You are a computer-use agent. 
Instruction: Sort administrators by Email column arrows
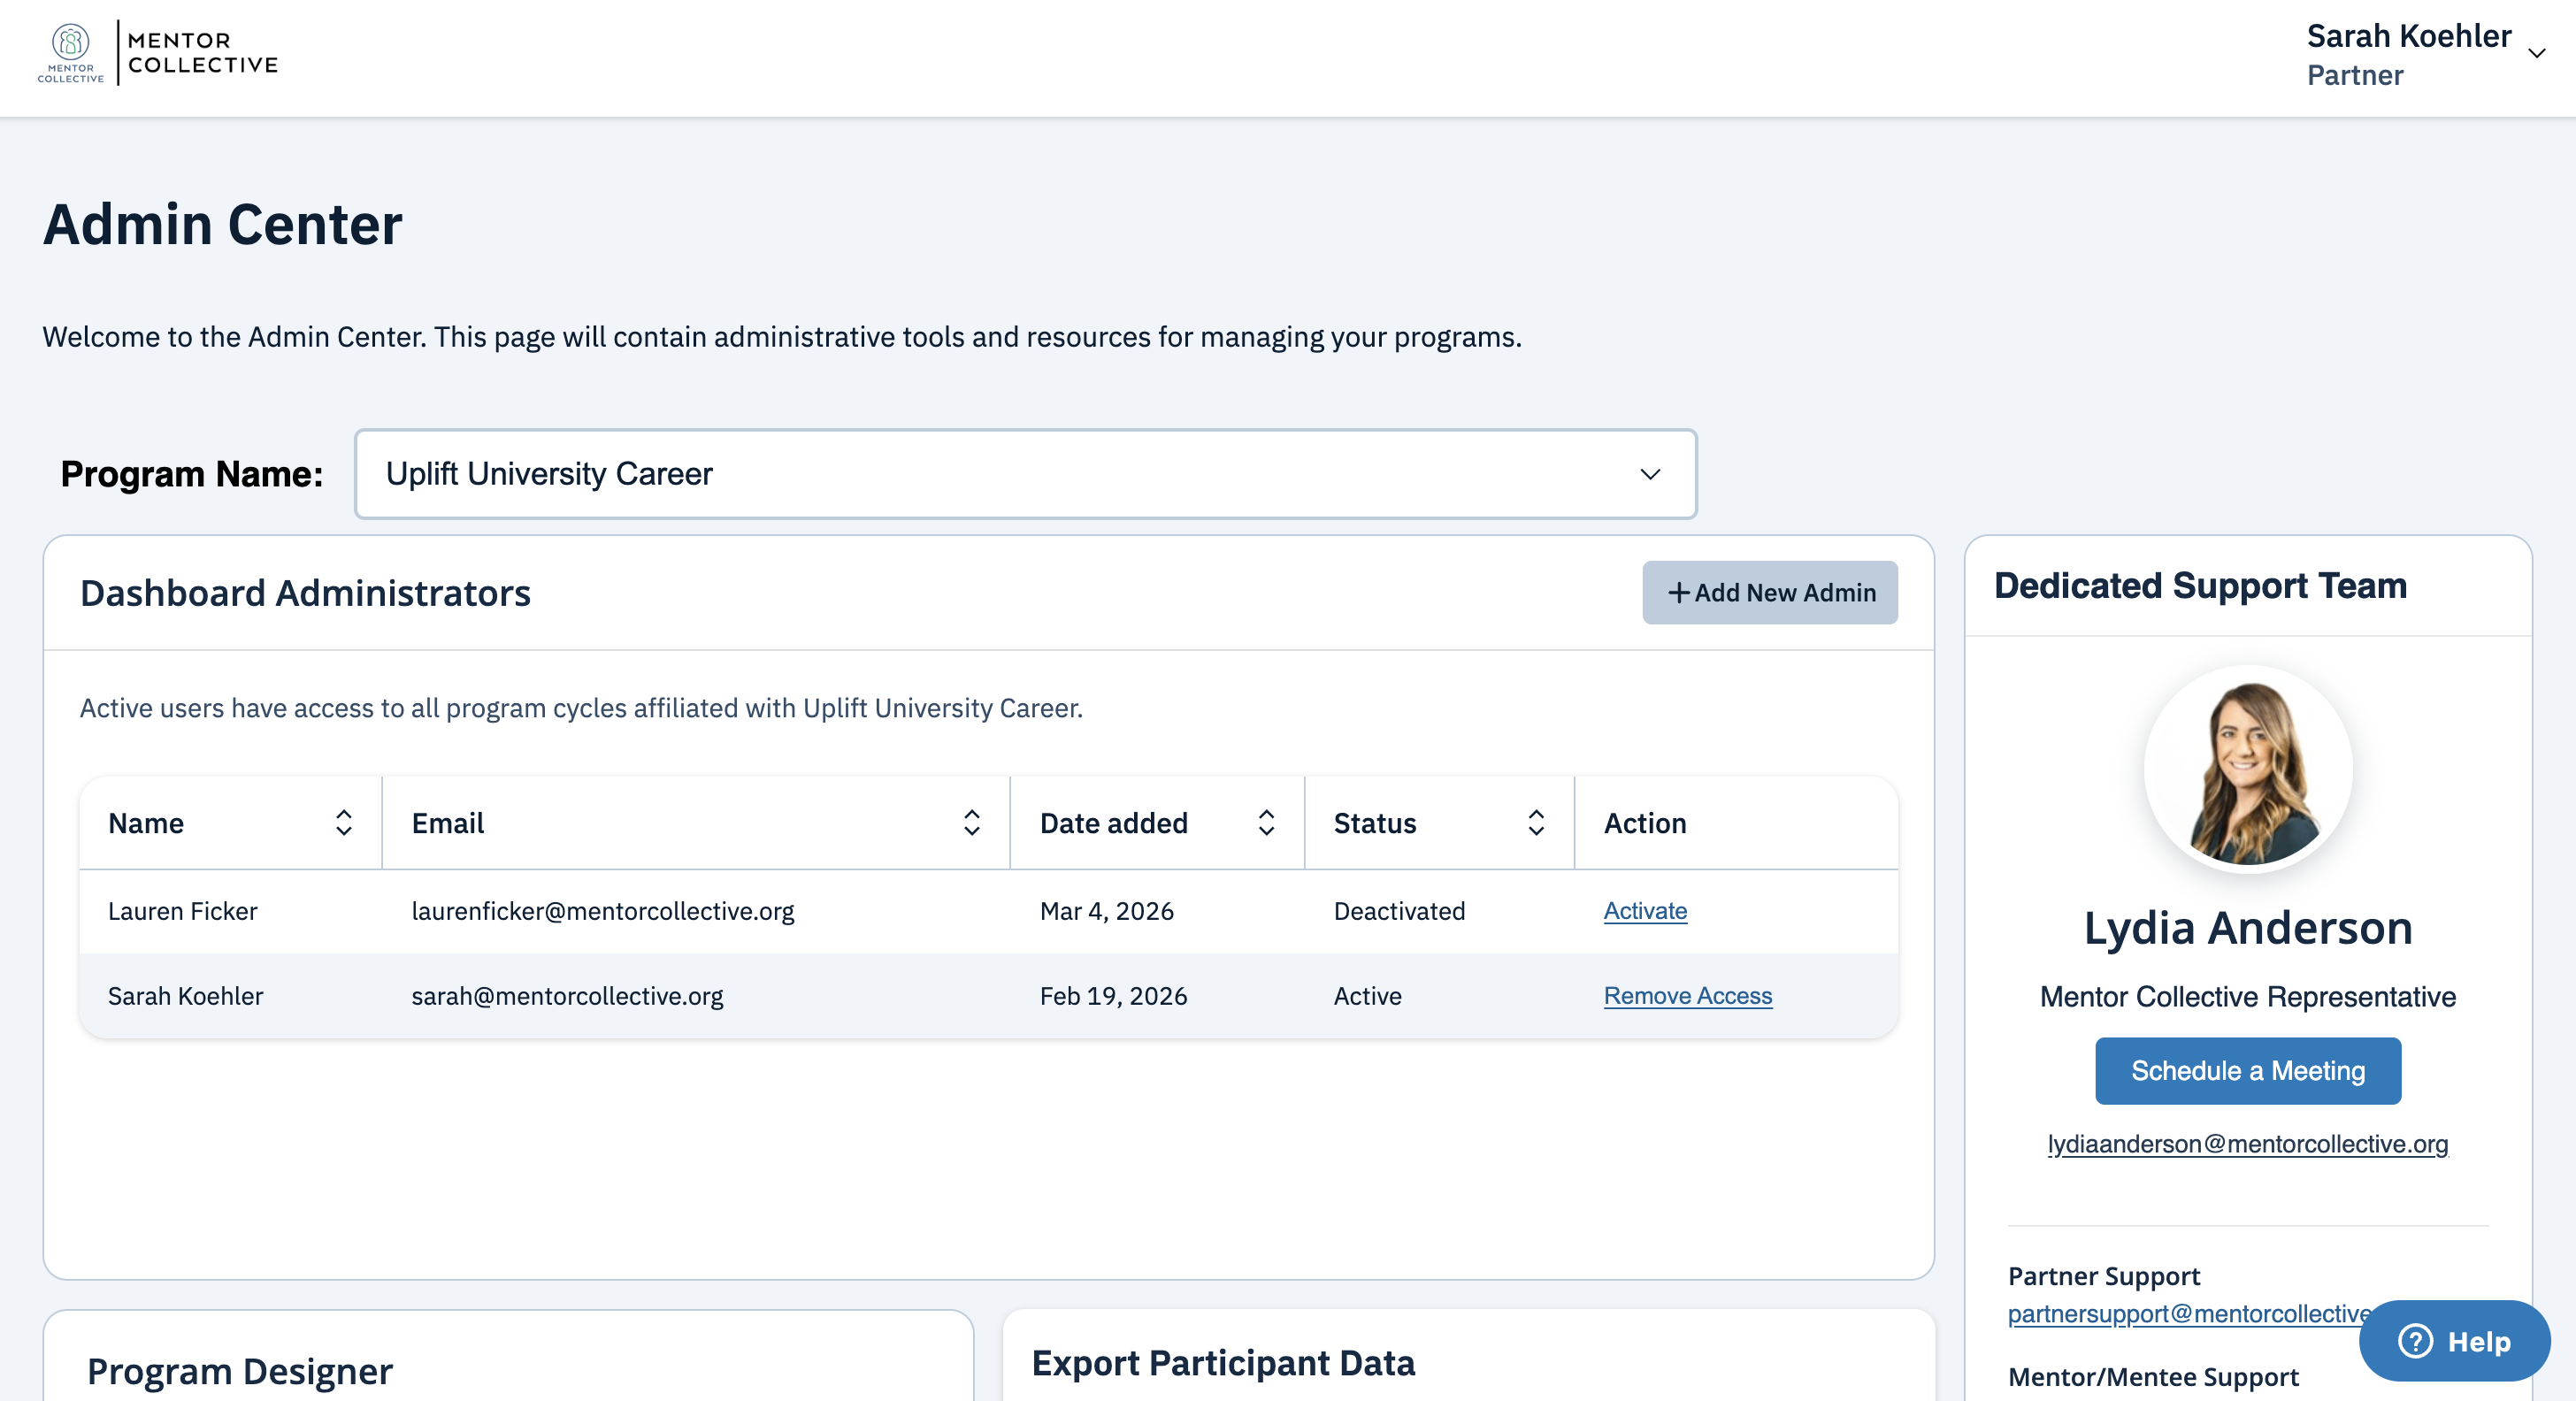(x=972, y=823)
